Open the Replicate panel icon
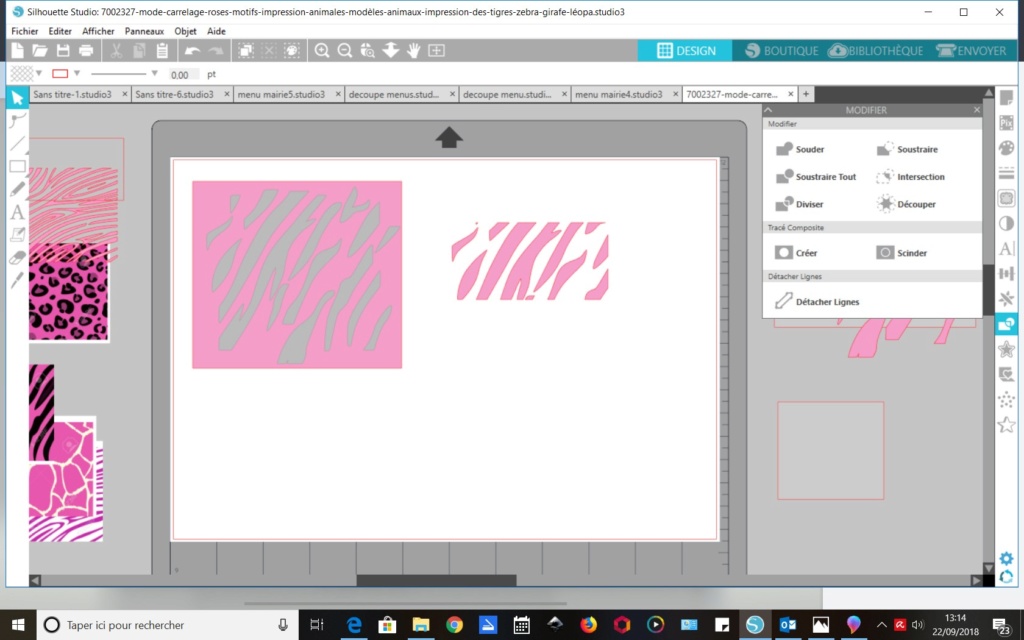 (x=1006, y=298)
